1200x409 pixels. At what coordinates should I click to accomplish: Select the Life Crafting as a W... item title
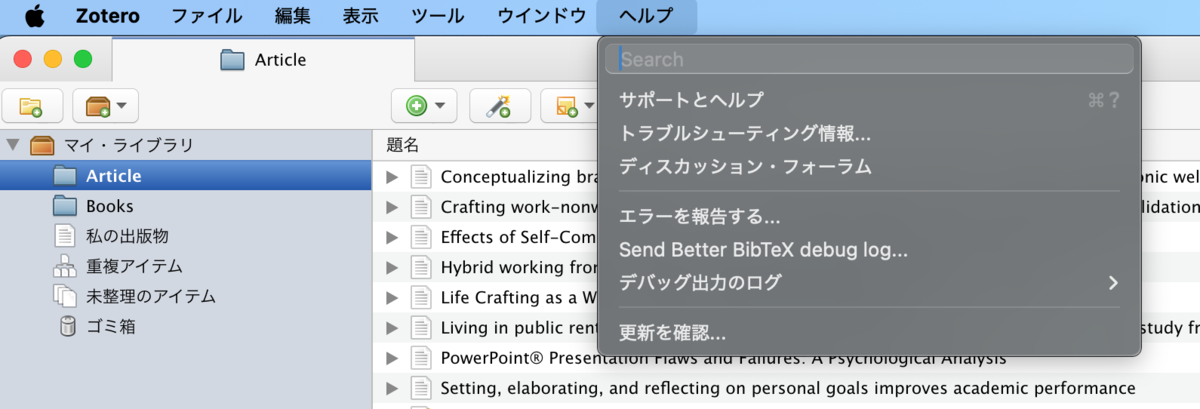(519, 297)
